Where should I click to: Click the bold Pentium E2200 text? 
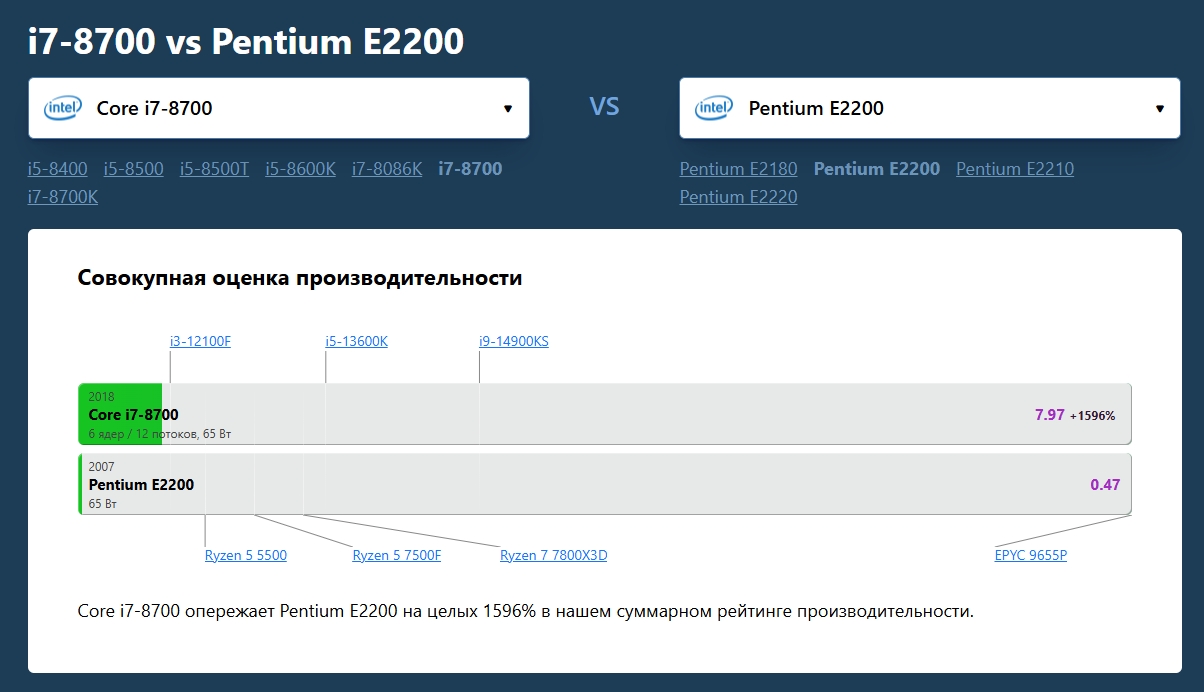tap(877, 169)
